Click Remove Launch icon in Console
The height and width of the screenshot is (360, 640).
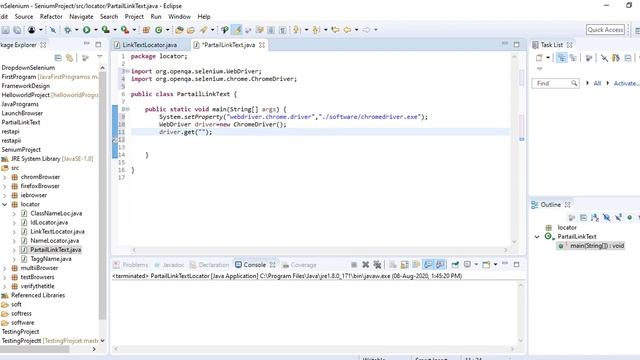[x=366, y=265]
